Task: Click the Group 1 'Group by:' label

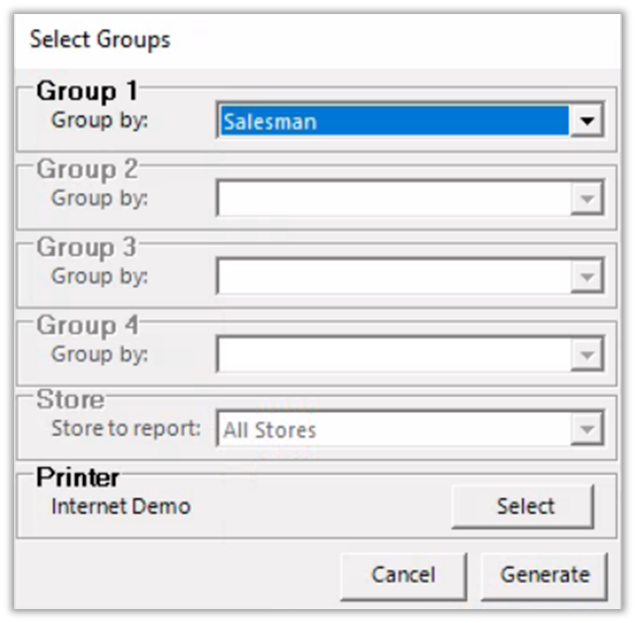Action: 99,121
